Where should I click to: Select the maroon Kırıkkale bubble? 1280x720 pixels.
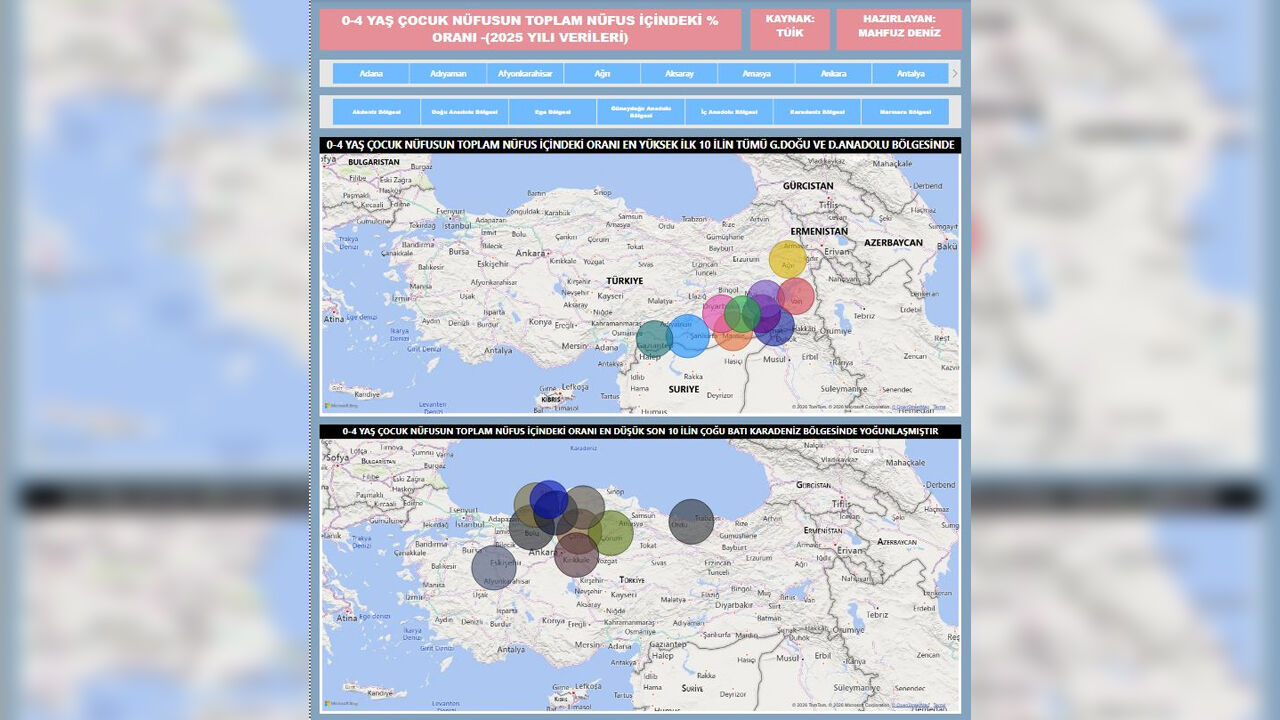point(576,556)
